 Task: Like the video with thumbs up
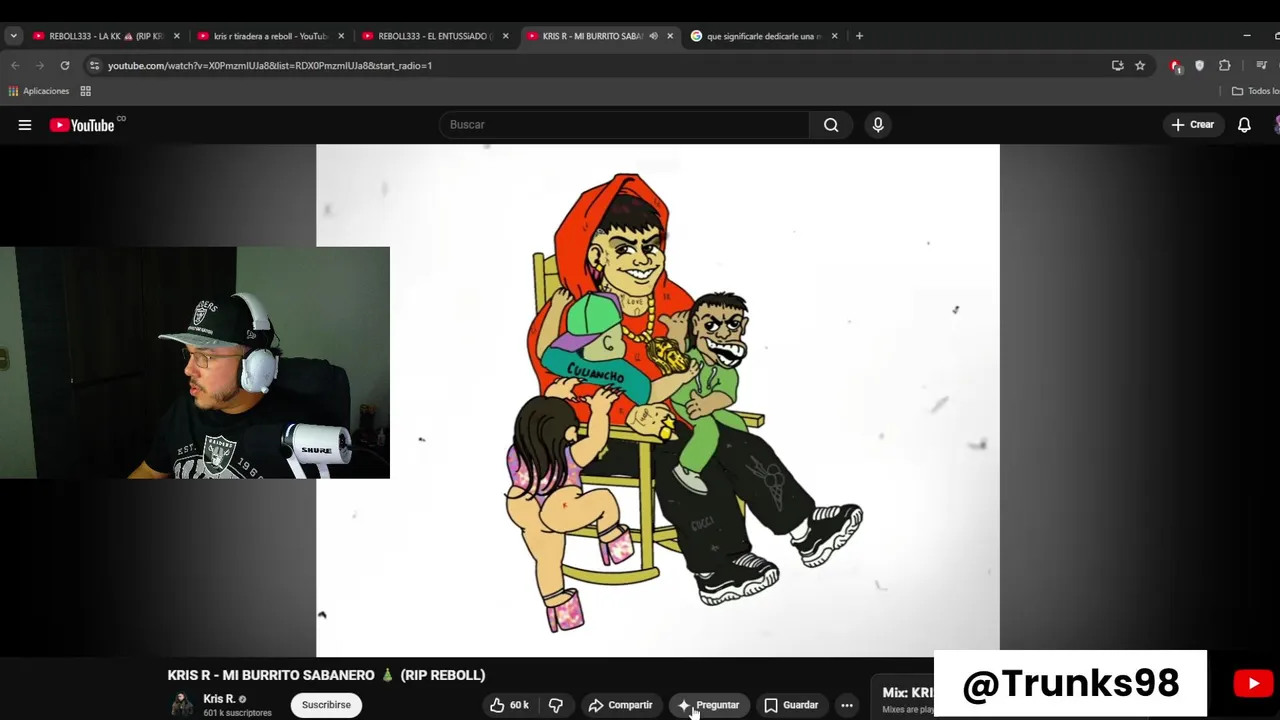click(510, 705)
